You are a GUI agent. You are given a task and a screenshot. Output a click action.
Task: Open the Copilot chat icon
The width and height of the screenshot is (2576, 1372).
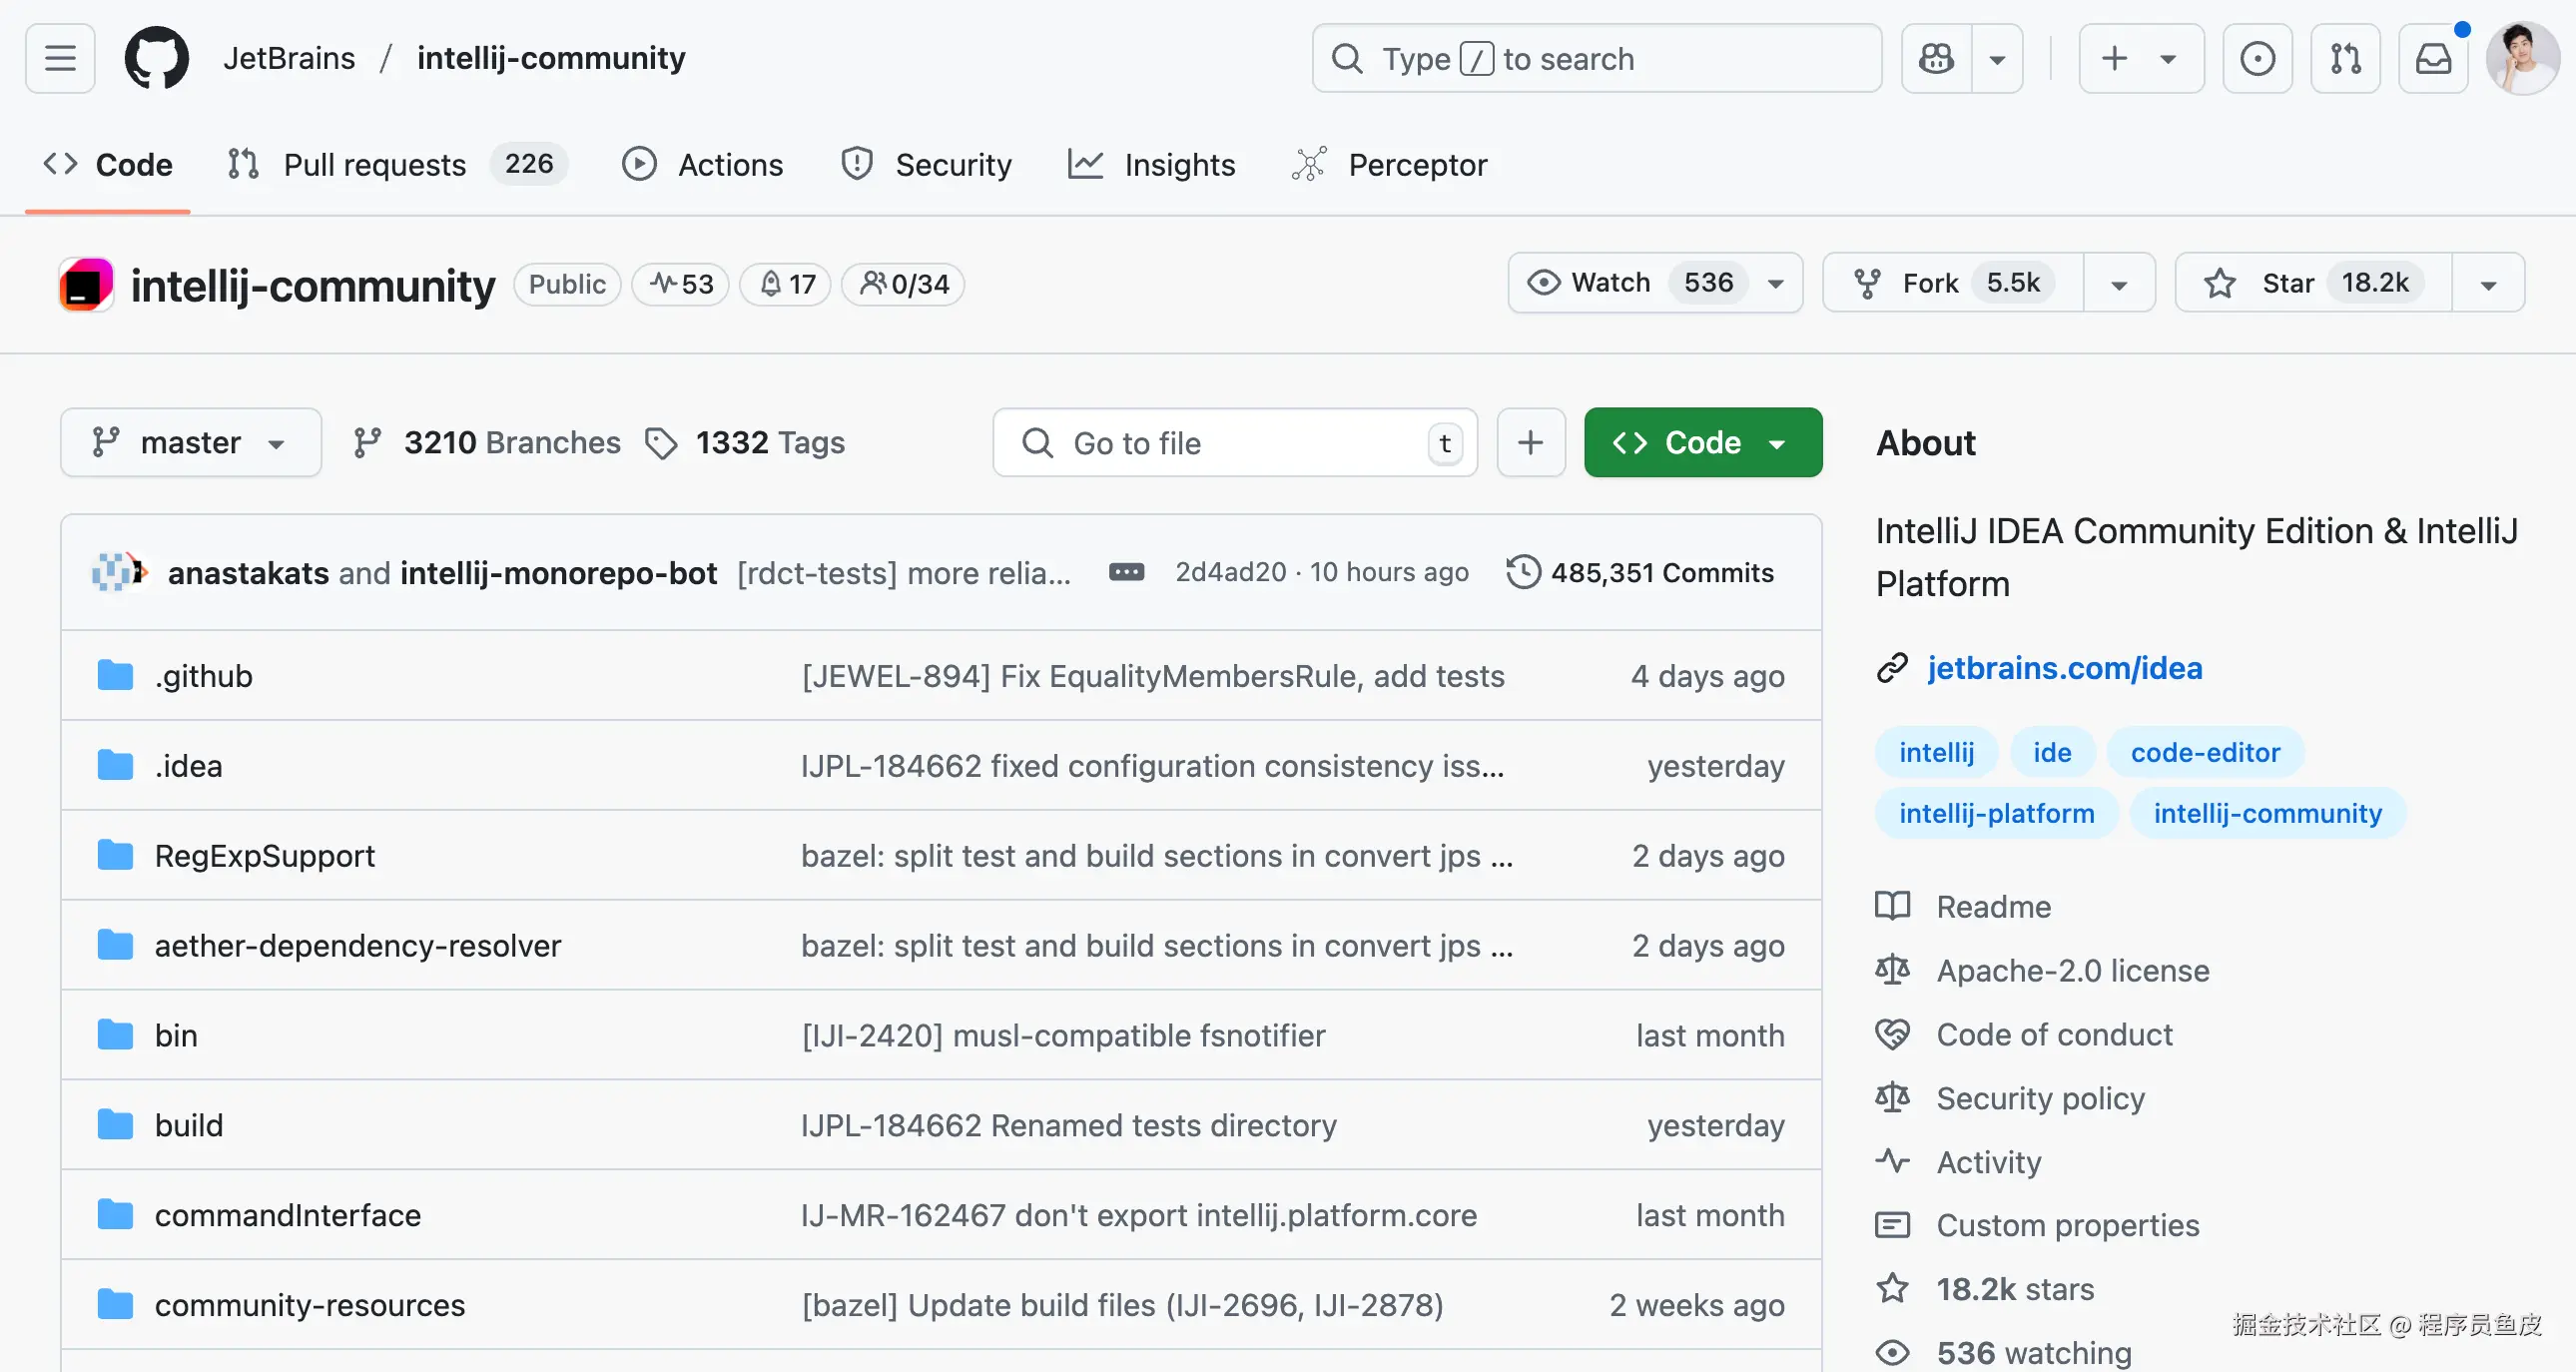(1936, 58)
